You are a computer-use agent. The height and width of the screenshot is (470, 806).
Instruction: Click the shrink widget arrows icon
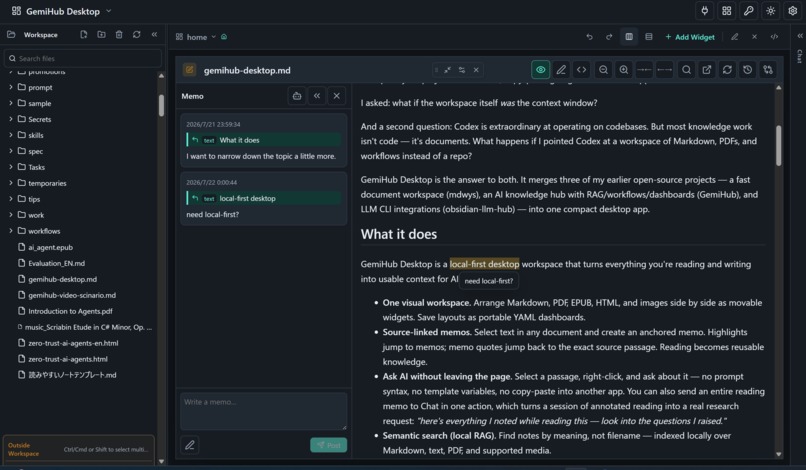pyautogui.click(x=448, y=70)
